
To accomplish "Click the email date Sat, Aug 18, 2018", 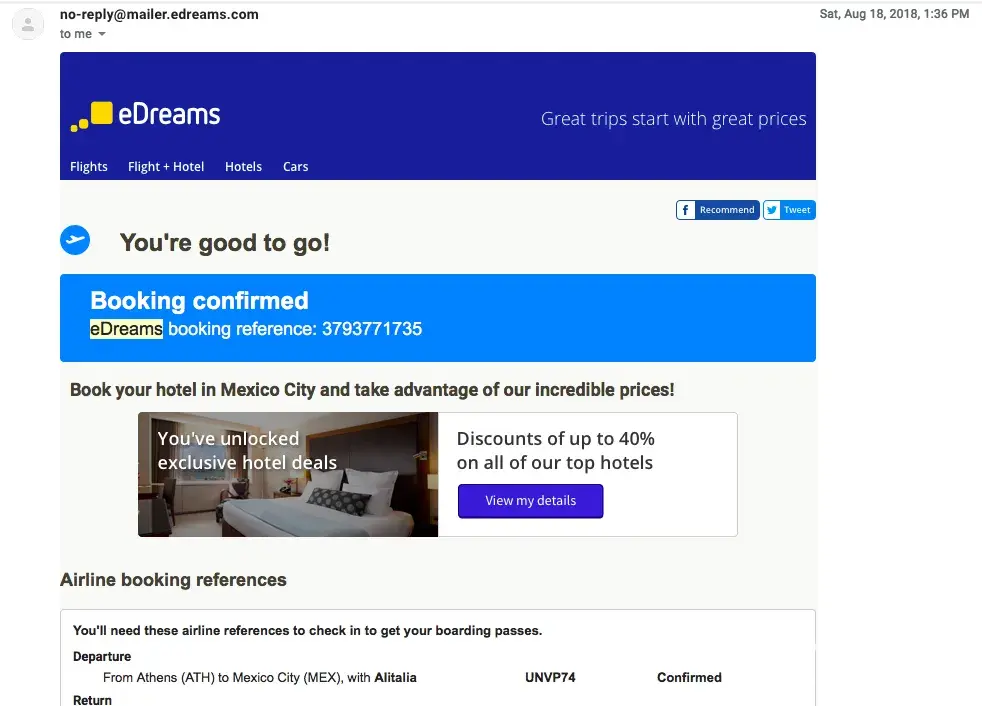I will click(x=894, y=14).
